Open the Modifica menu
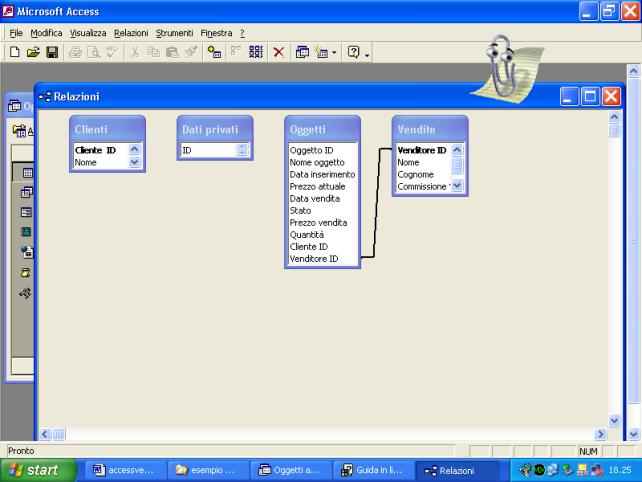 [x=46, y=33]
